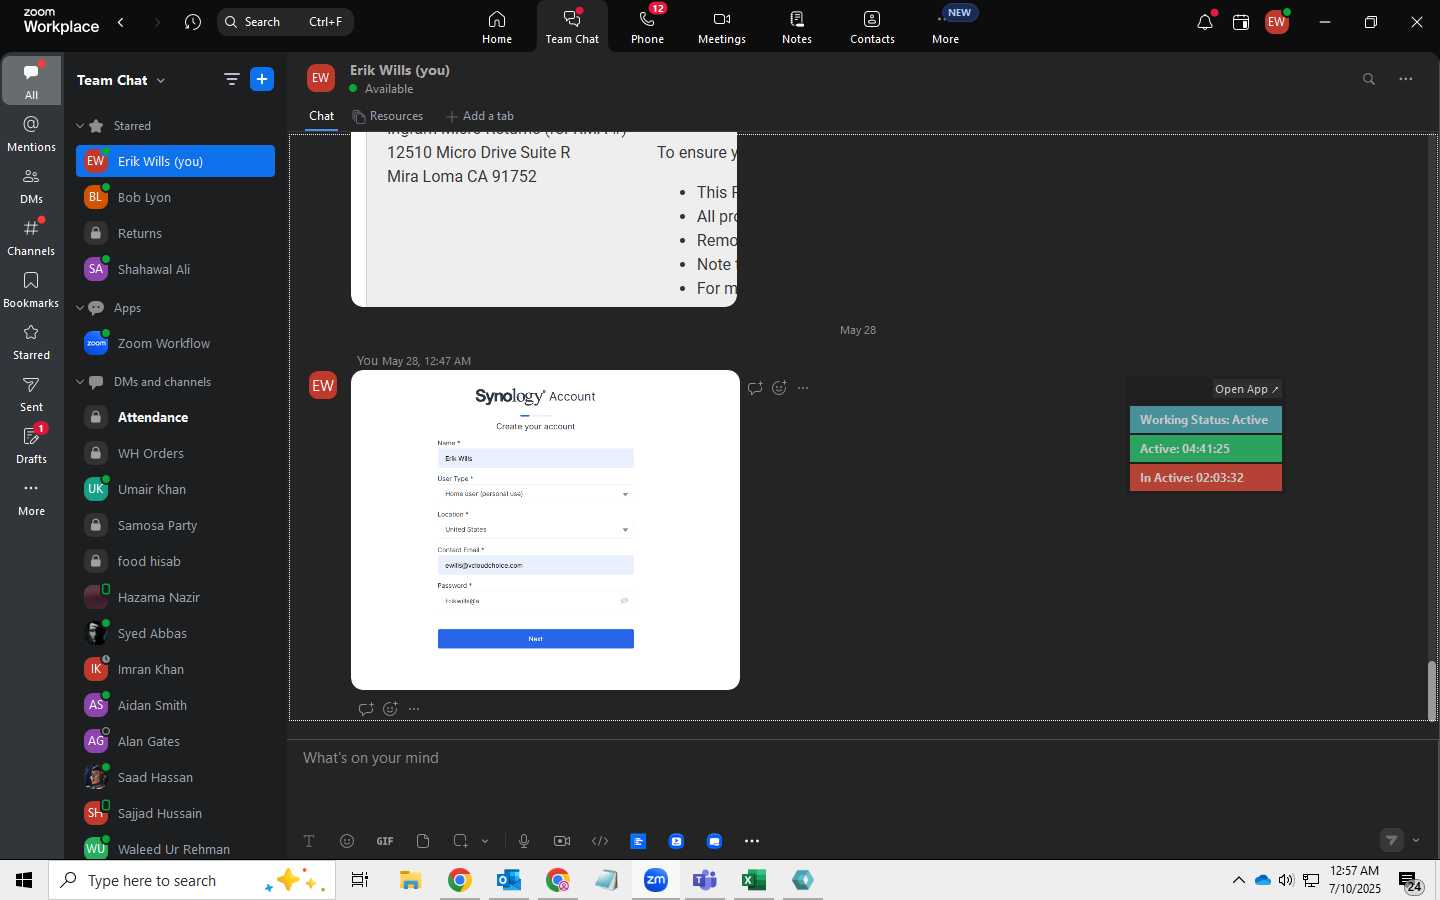This screenshot has height=900, width=1440.
Task: Open Bookmarks in the sidebar
Action: pos(32,290)
